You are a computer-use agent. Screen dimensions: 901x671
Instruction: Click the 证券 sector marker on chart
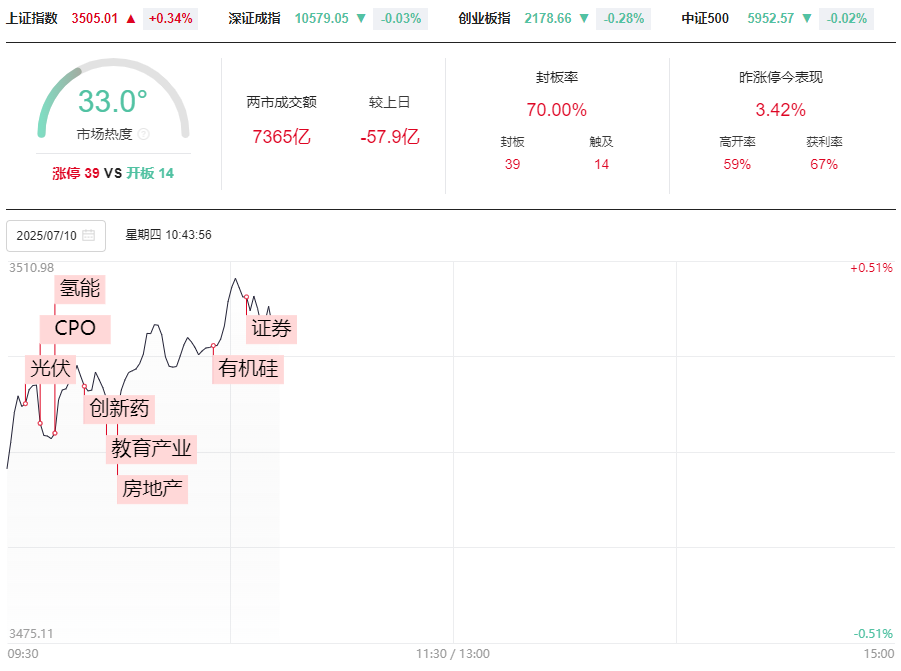coord(272,328)
